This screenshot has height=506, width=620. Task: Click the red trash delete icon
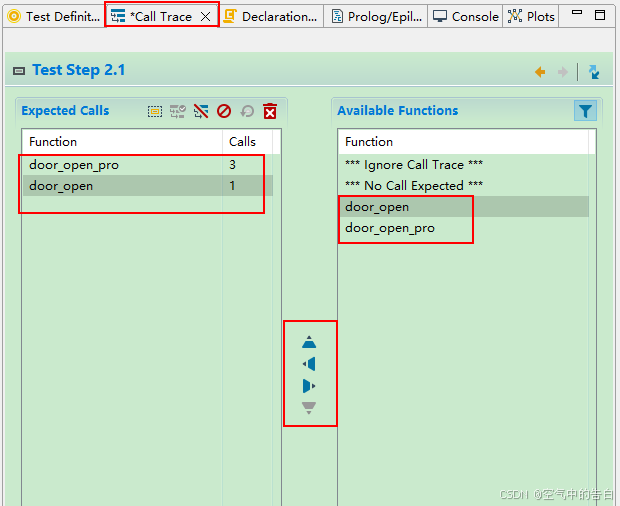tap(270, 111)
